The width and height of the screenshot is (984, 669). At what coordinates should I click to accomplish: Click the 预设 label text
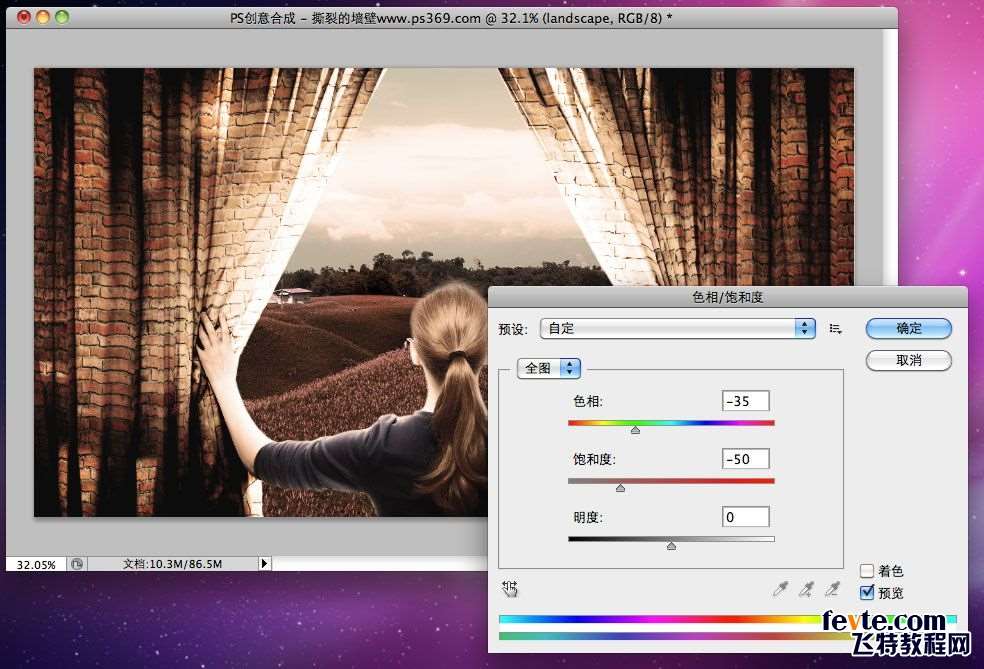tap(513, 329)
